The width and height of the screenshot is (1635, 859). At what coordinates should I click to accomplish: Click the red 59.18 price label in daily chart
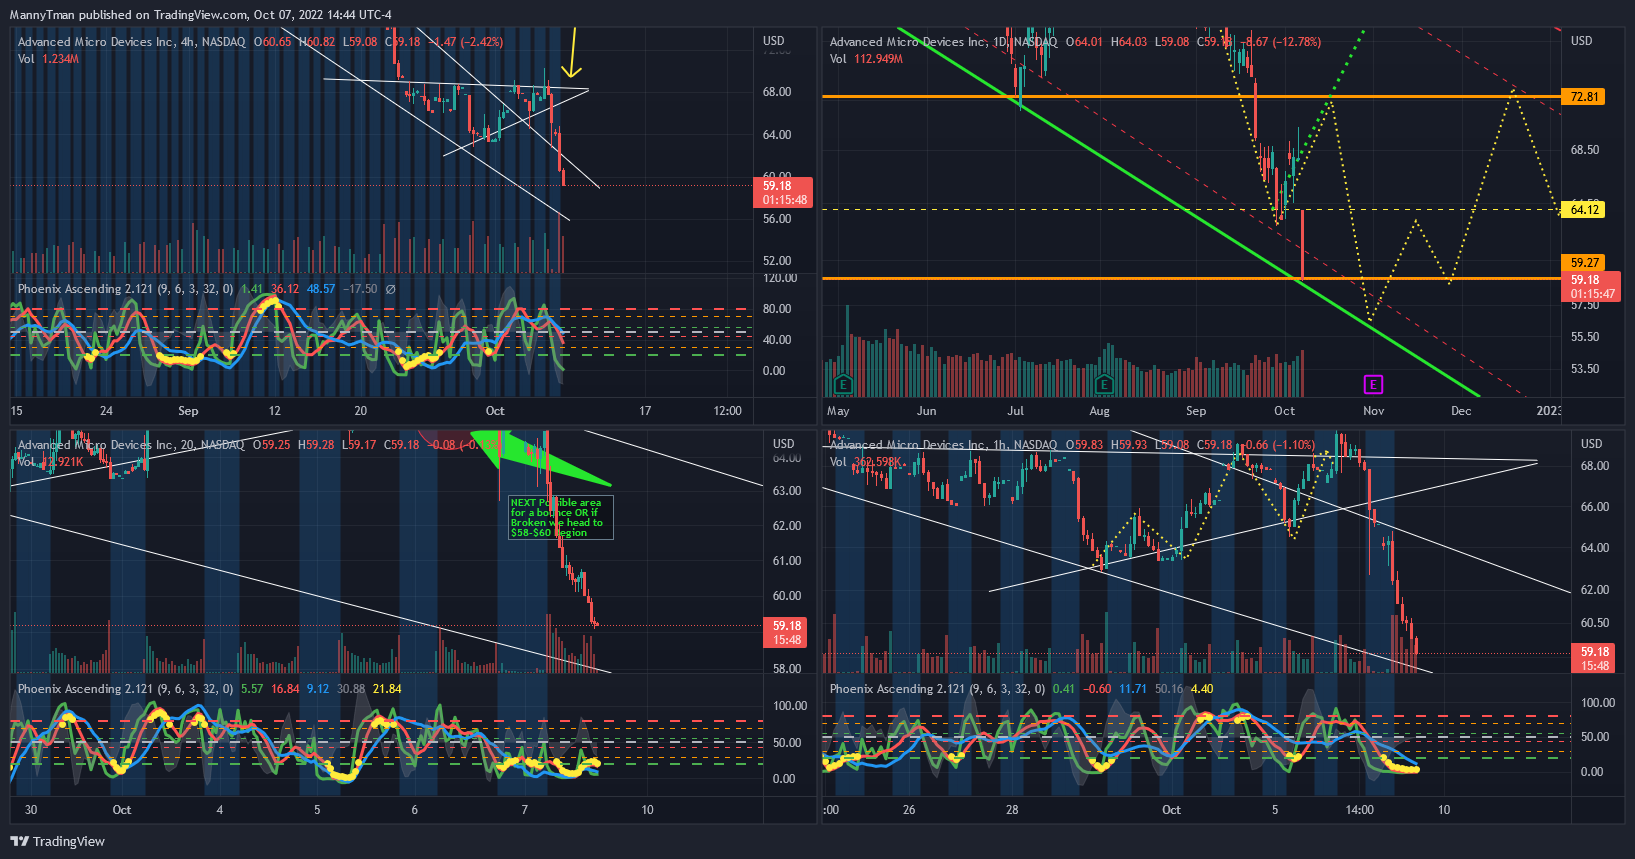point(1591,287)
